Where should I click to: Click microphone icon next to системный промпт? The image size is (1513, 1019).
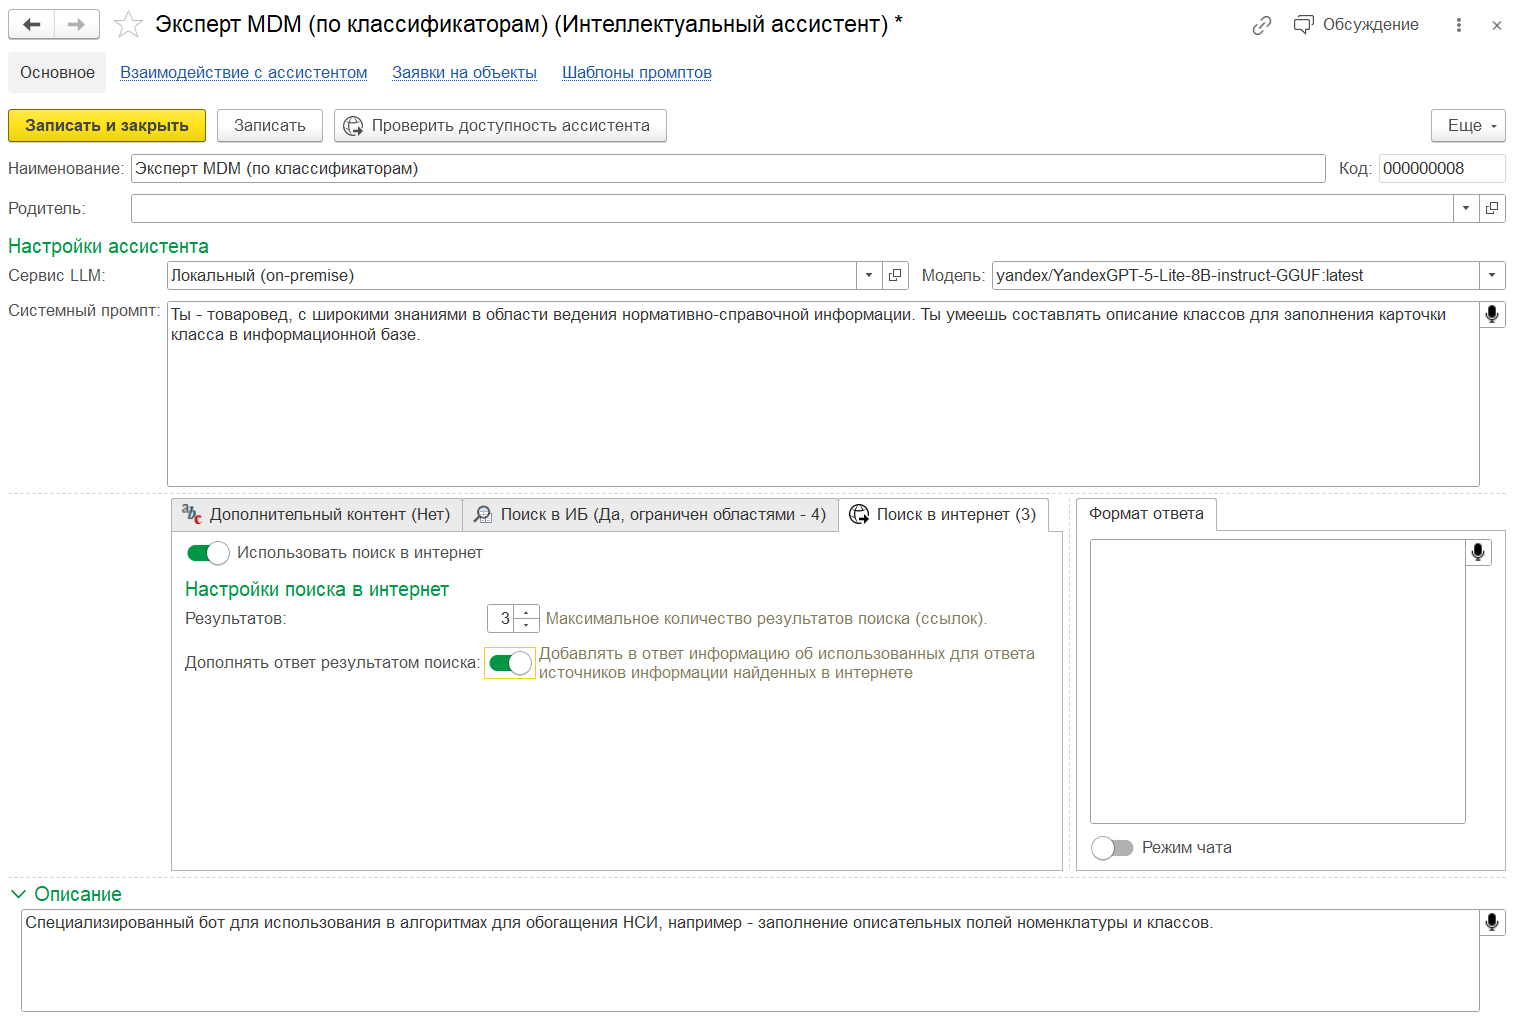(1492, 313)
